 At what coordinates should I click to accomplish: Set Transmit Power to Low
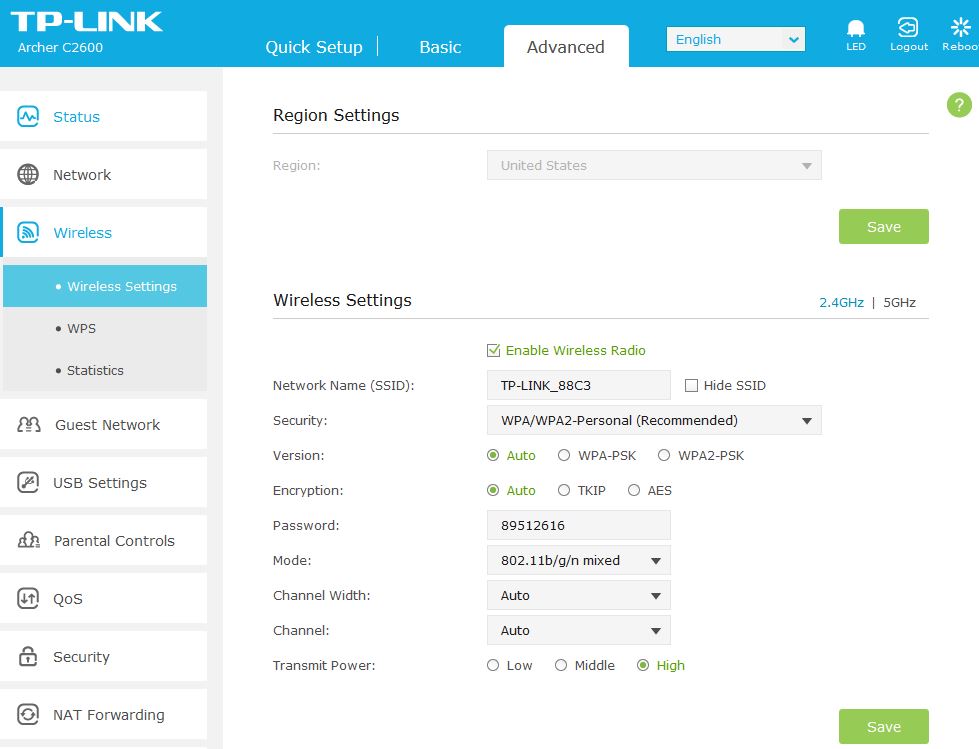(x=493, y=665)
